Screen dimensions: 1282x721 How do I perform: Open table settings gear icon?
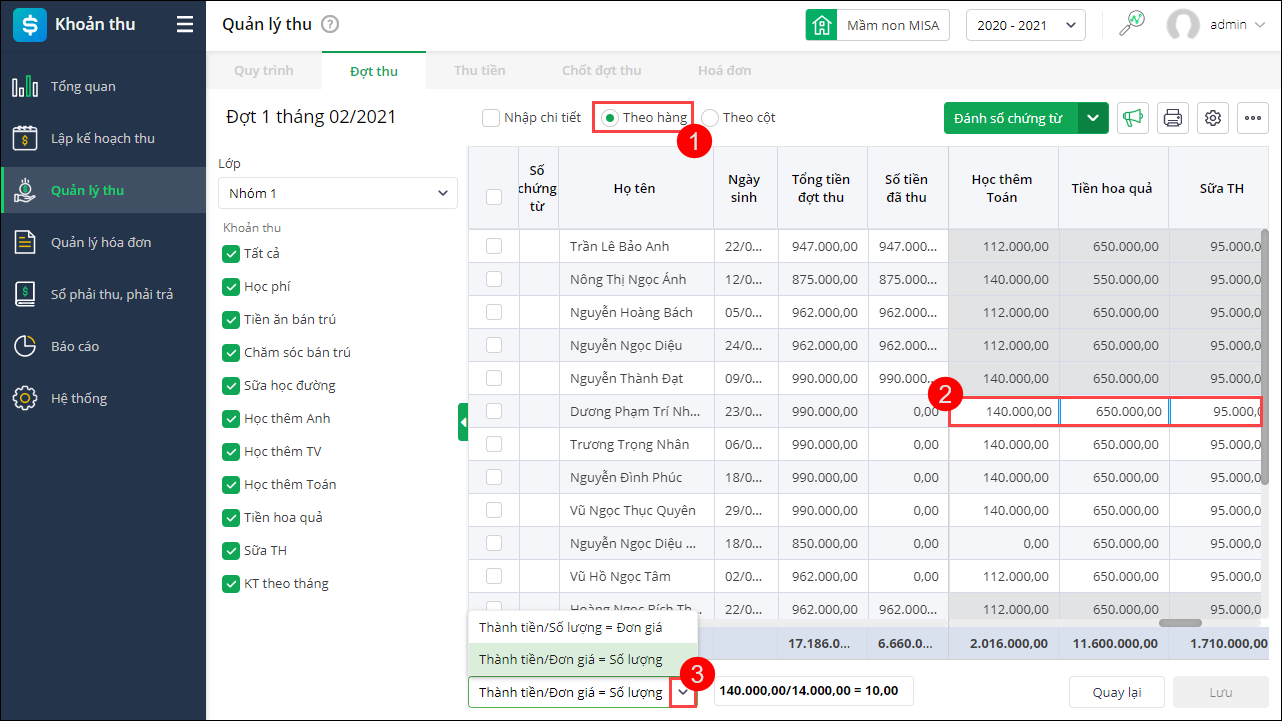pos(1213,118)
